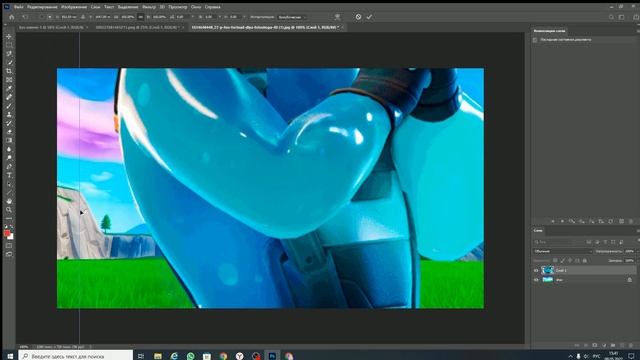This screenshot has width=640, height=360.
Task: Select the History Brush tool
Action: [9, 123]
